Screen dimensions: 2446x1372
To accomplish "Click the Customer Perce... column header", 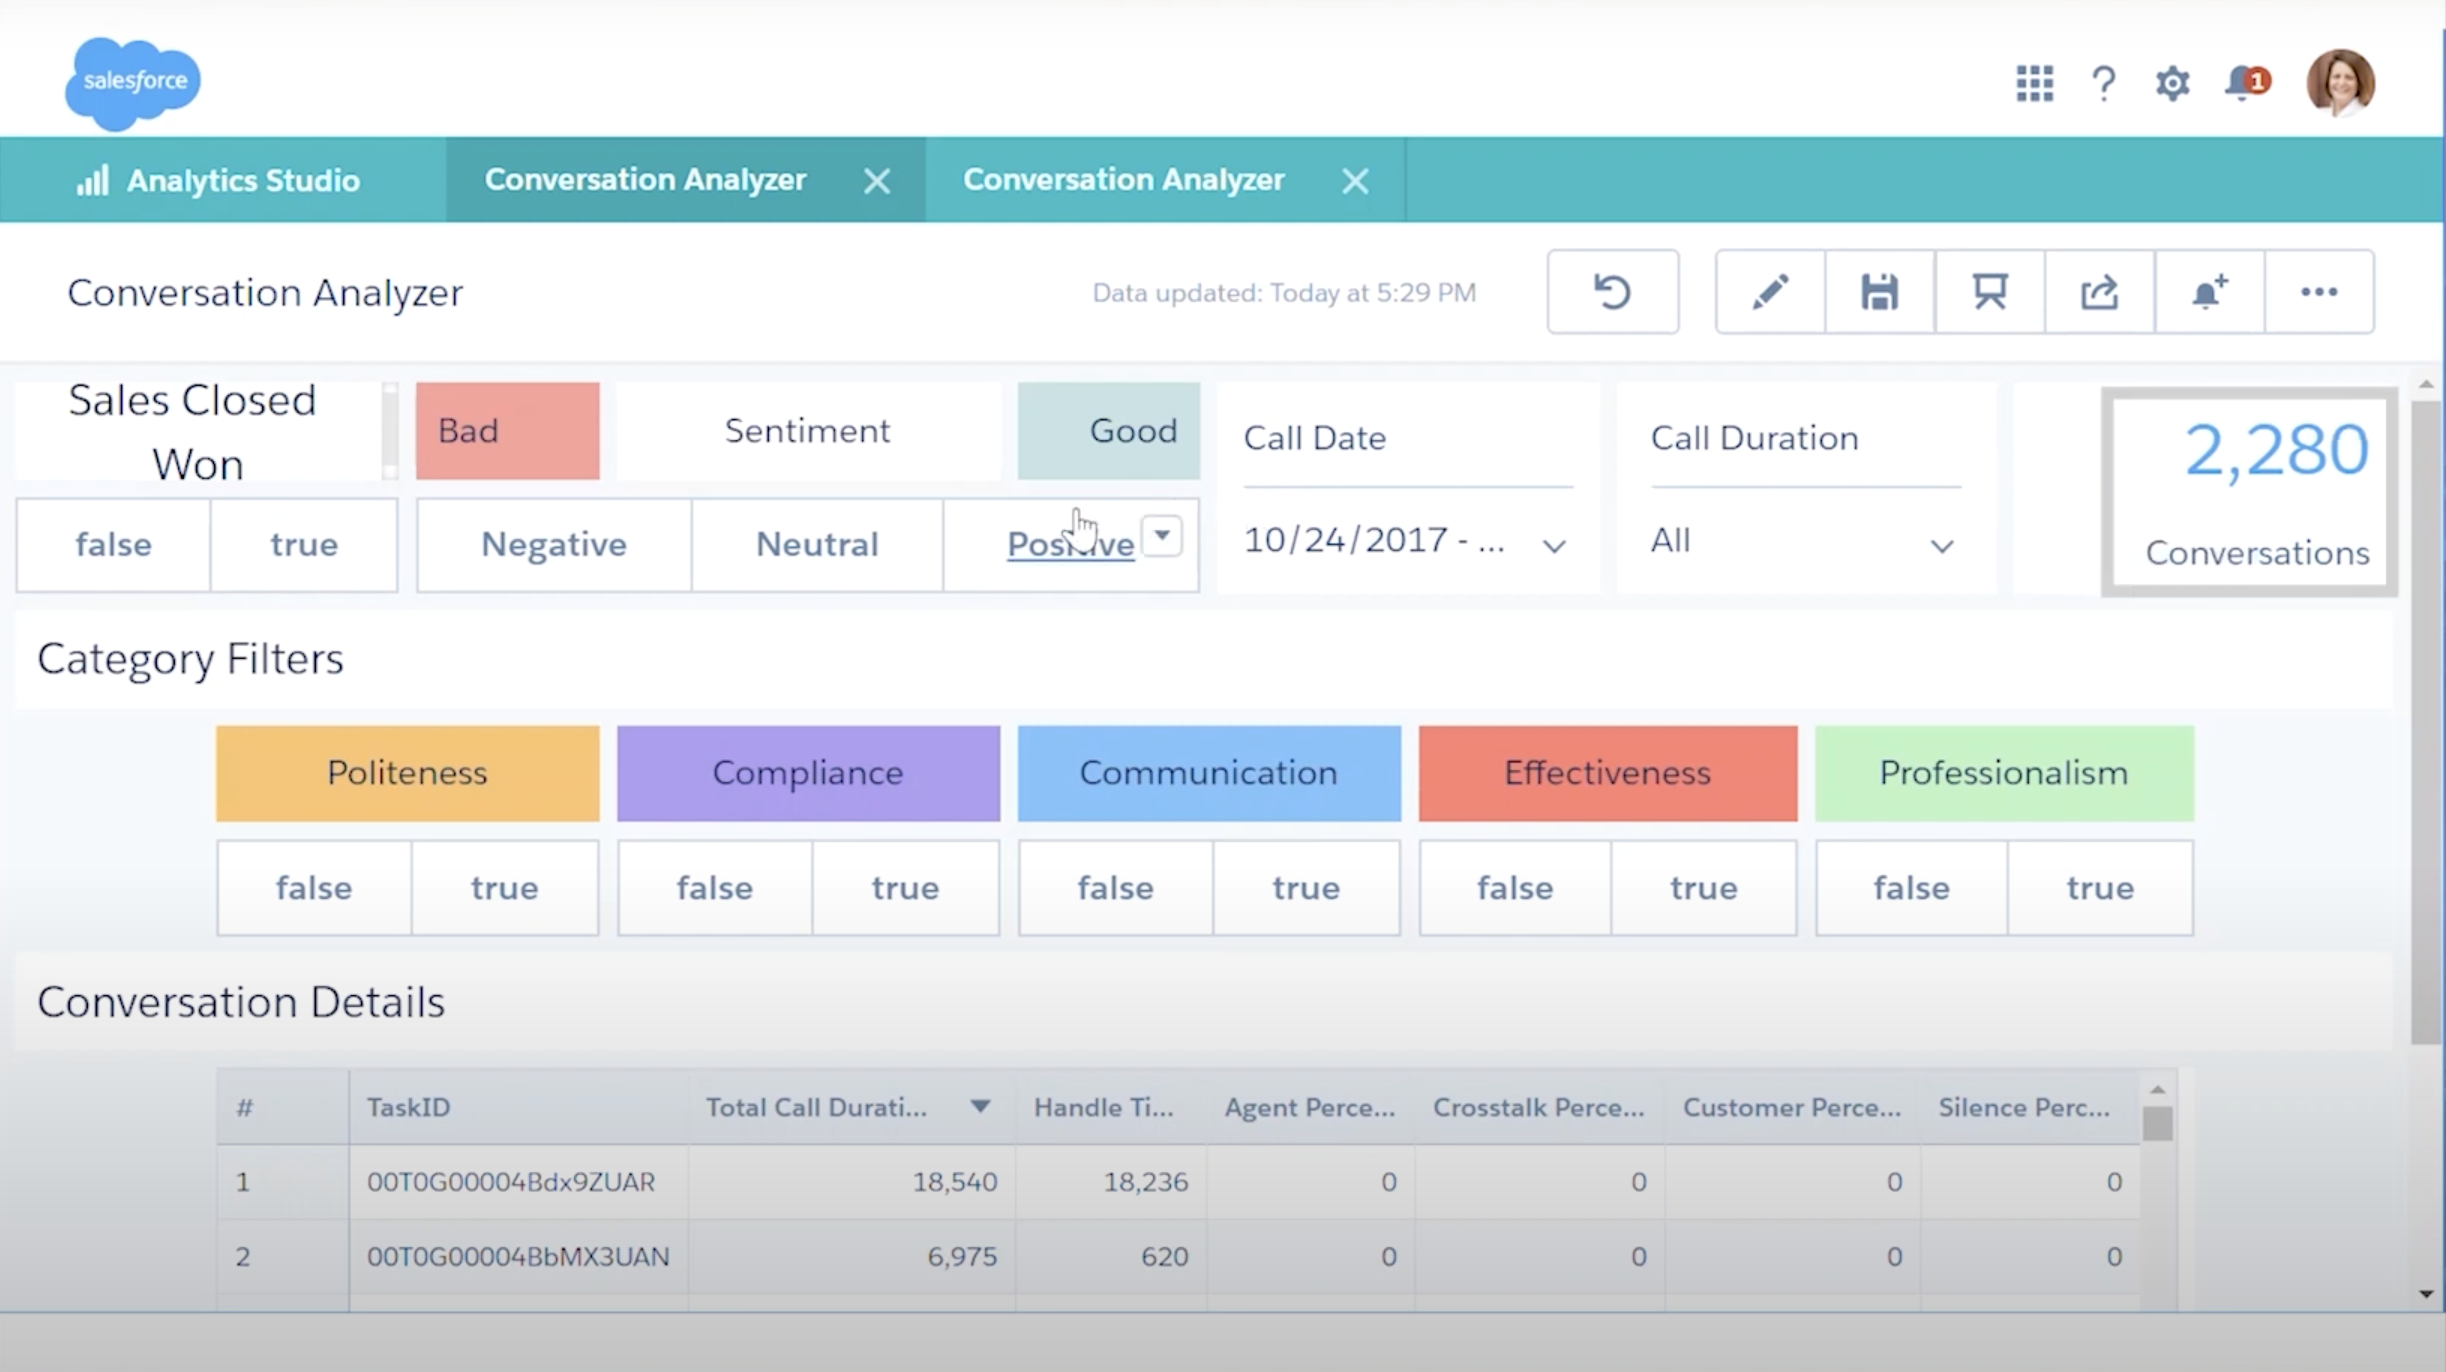I will coord(1792,1107).
